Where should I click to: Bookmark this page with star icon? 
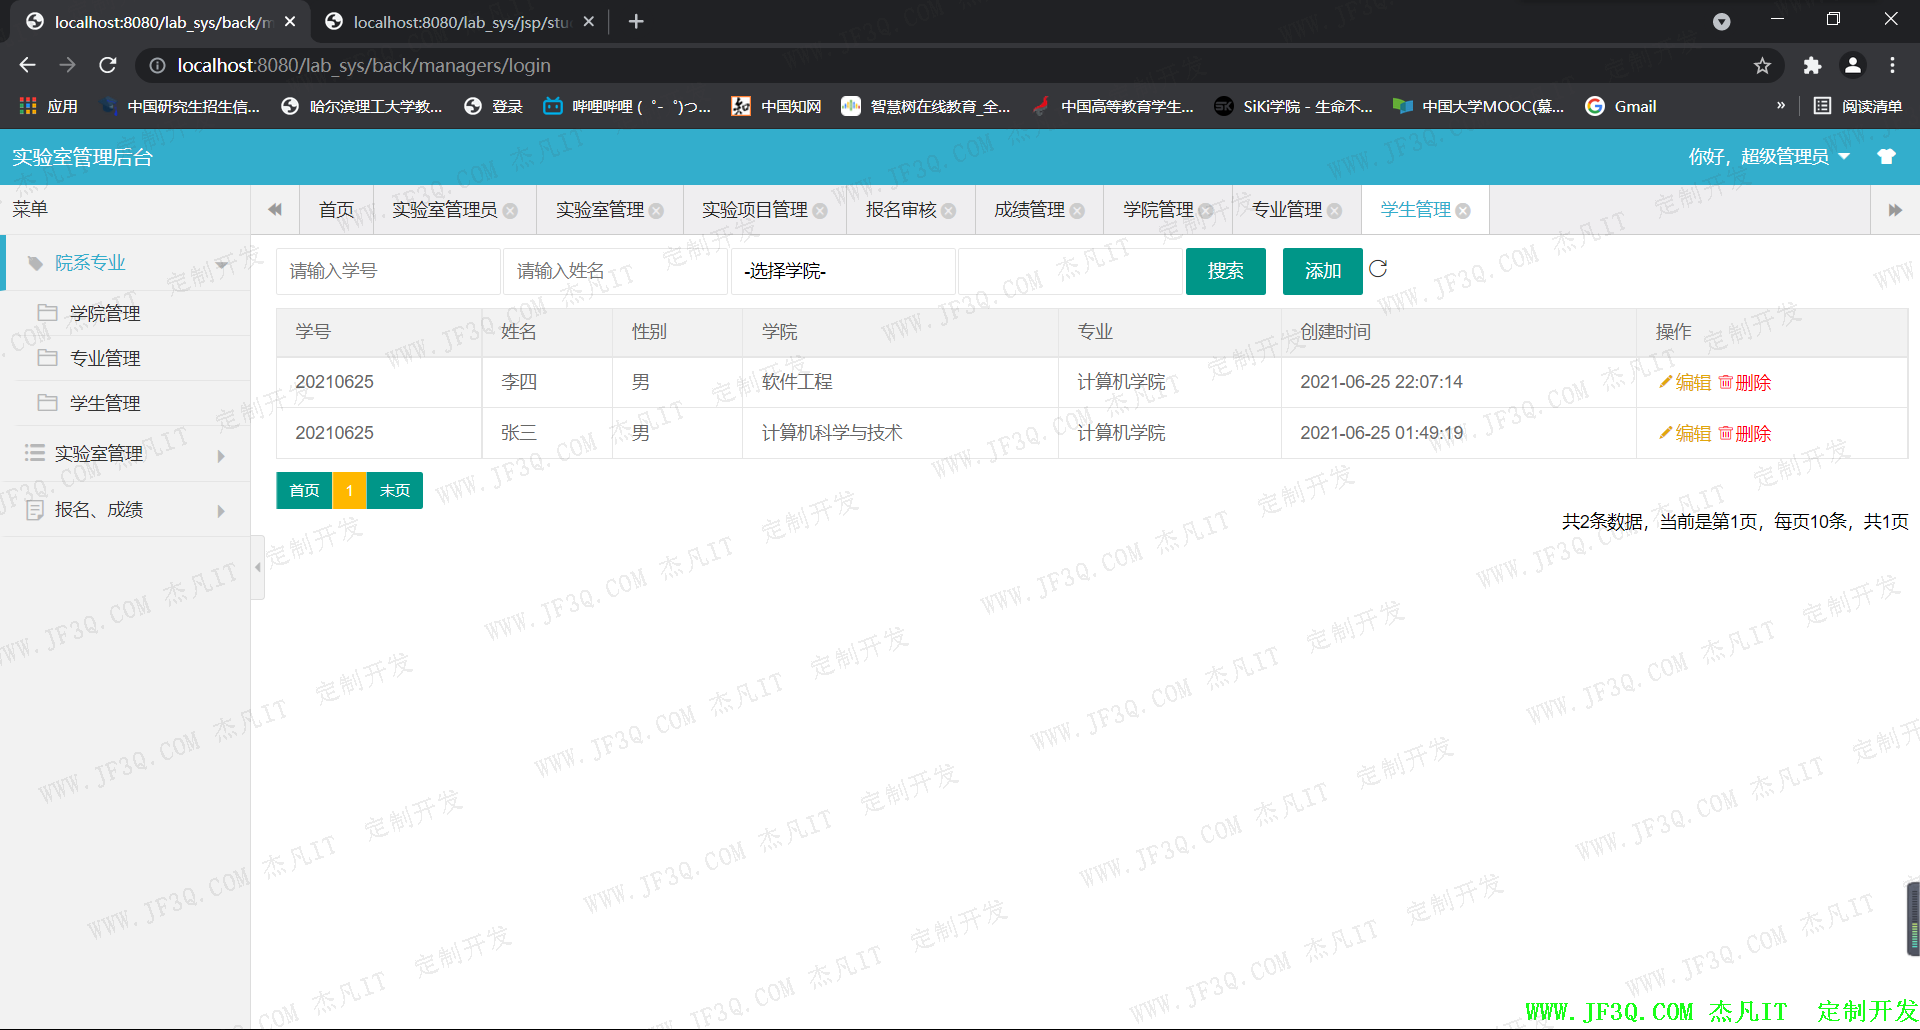1762,66
